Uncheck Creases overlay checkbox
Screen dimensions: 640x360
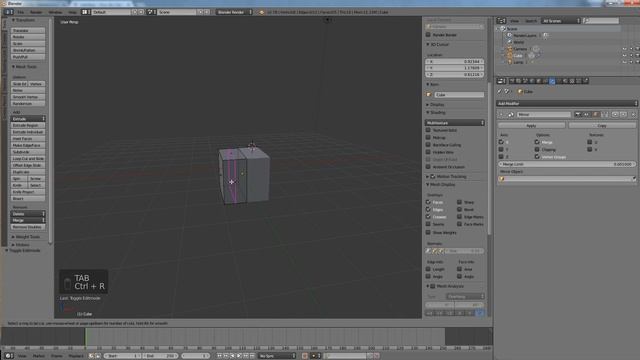point(428,217)
